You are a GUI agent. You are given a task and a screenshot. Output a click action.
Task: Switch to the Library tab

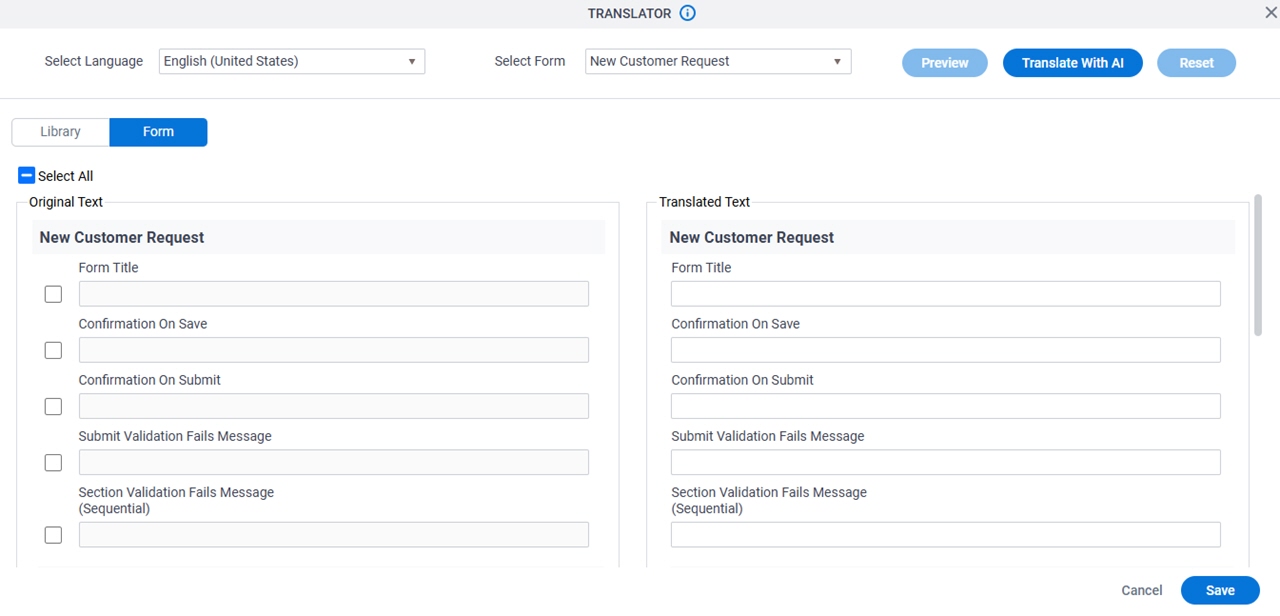pyautogui.click(x=61, y=132)
